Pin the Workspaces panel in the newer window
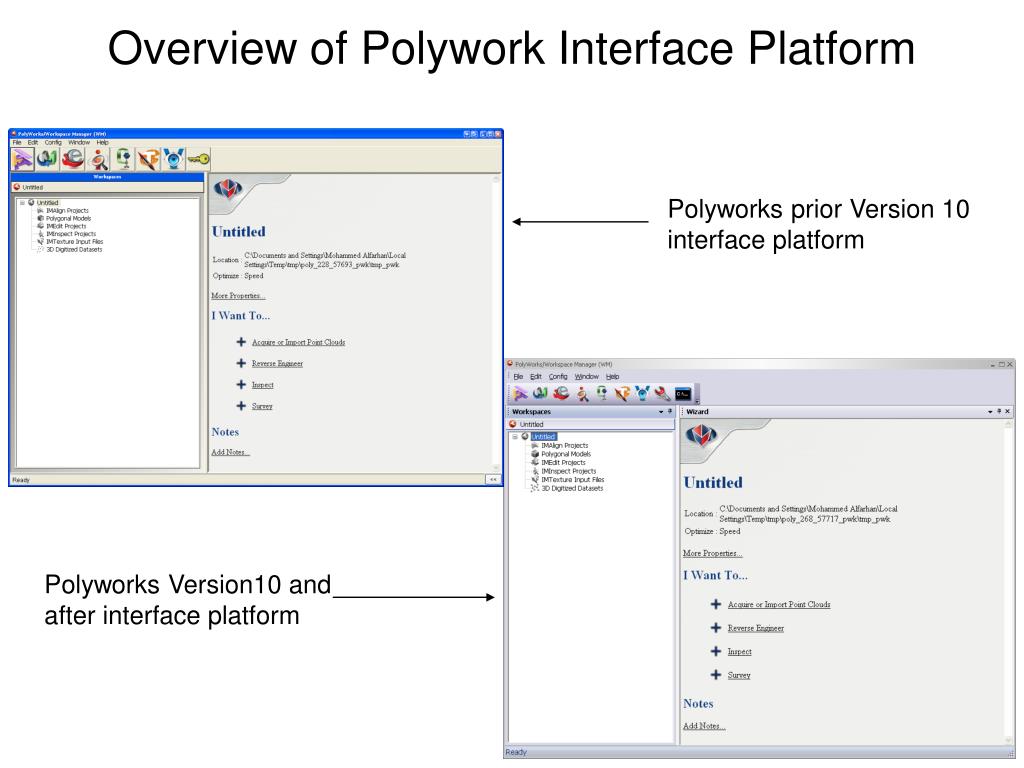Screen dimensions: 1024x768 tap(669, 411)
